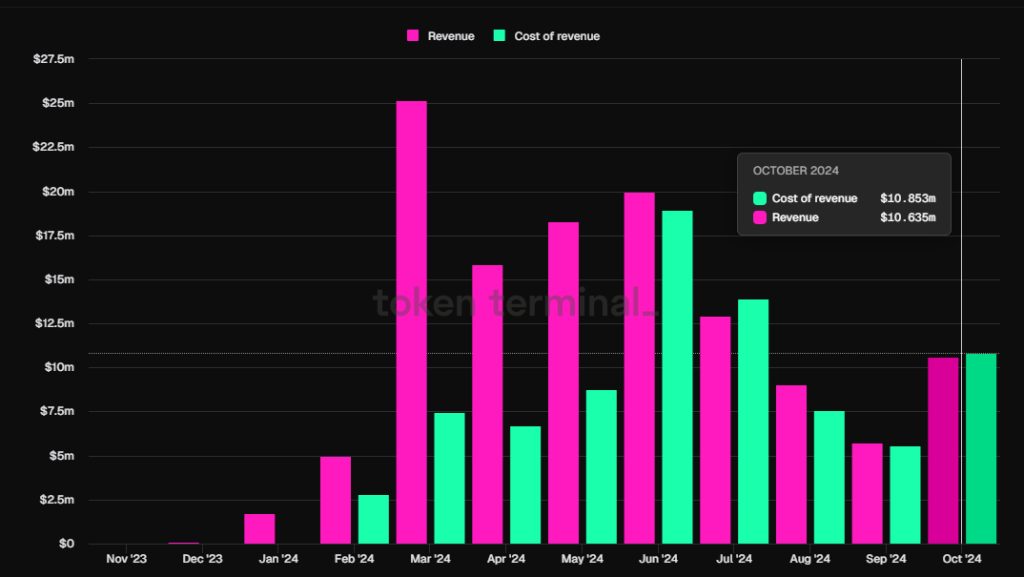Toggle the Revenue series legend label
Screen dimensions: 1024x577
pyautogui.click(x=450, y=36)
